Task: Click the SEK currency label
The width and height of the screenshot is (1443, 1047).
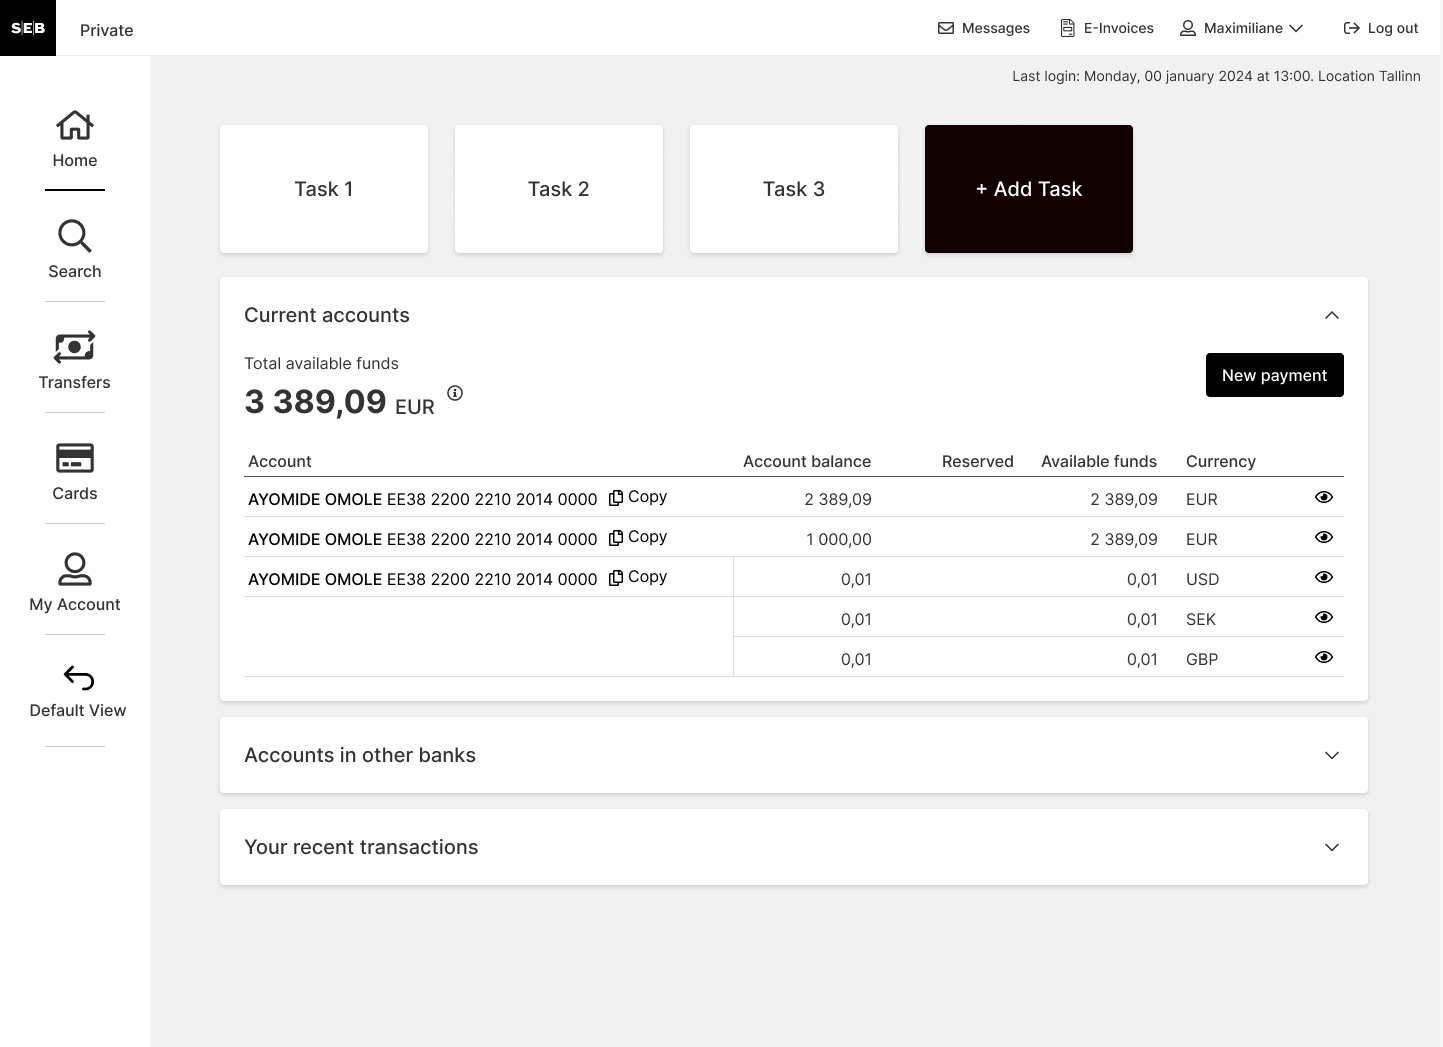Action: coord(1201,619)
